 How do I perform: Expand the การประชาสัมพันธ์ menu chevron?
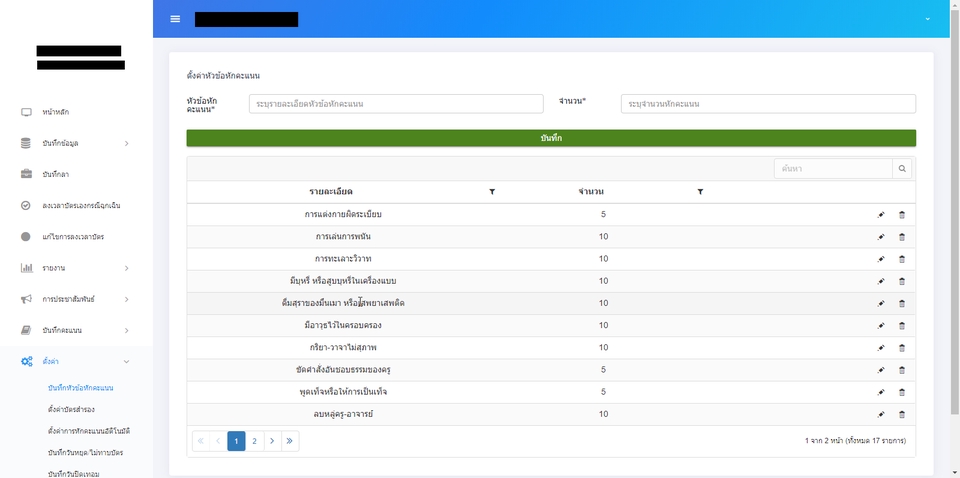[x=127, y=299]
